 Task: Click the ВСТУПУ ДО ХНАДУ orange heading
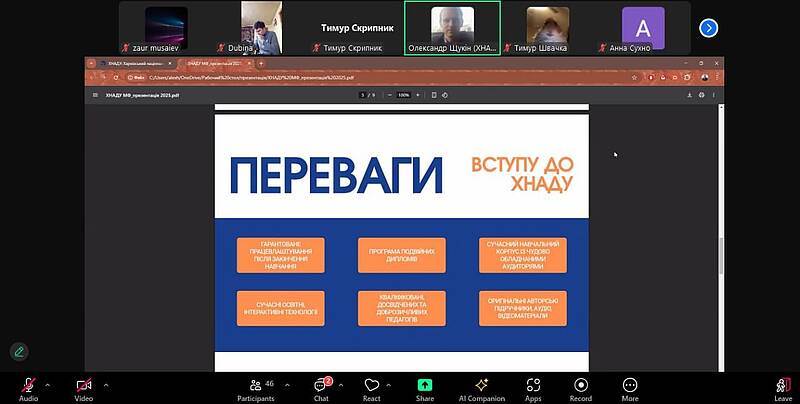click(522, 174)
